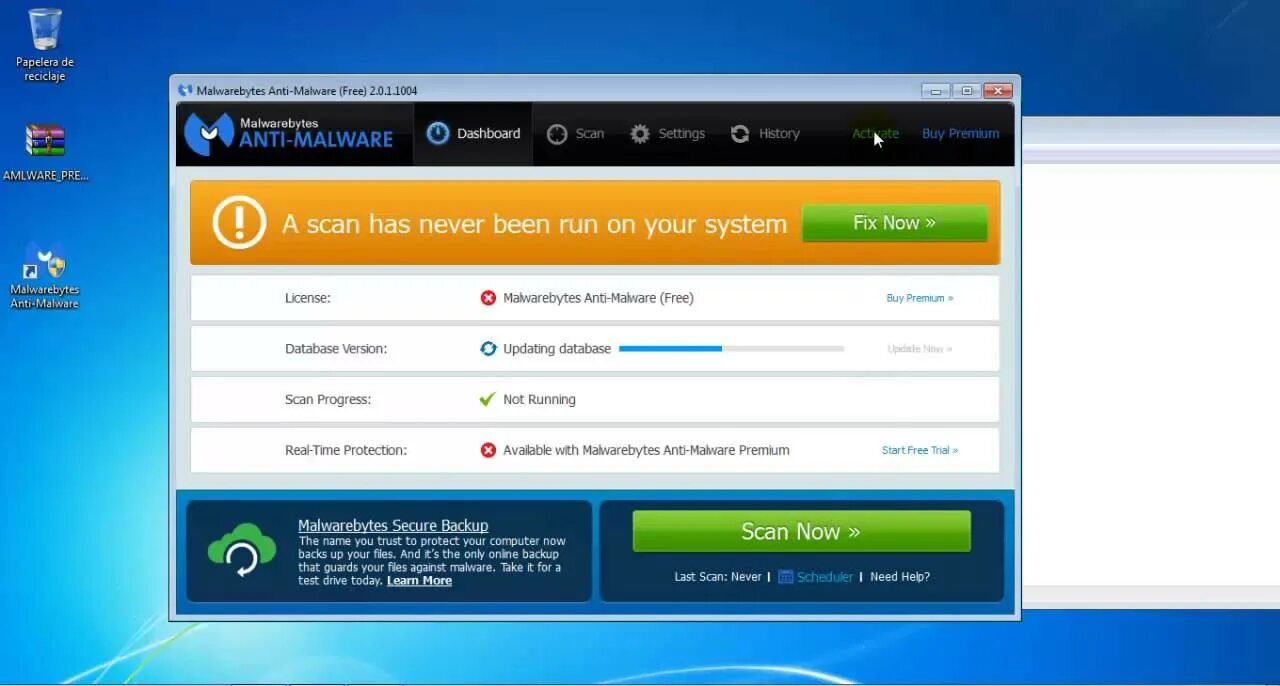Close the Malwarebytes window
The width and height of the screenshot is (1280, 686).
(997, 91)
